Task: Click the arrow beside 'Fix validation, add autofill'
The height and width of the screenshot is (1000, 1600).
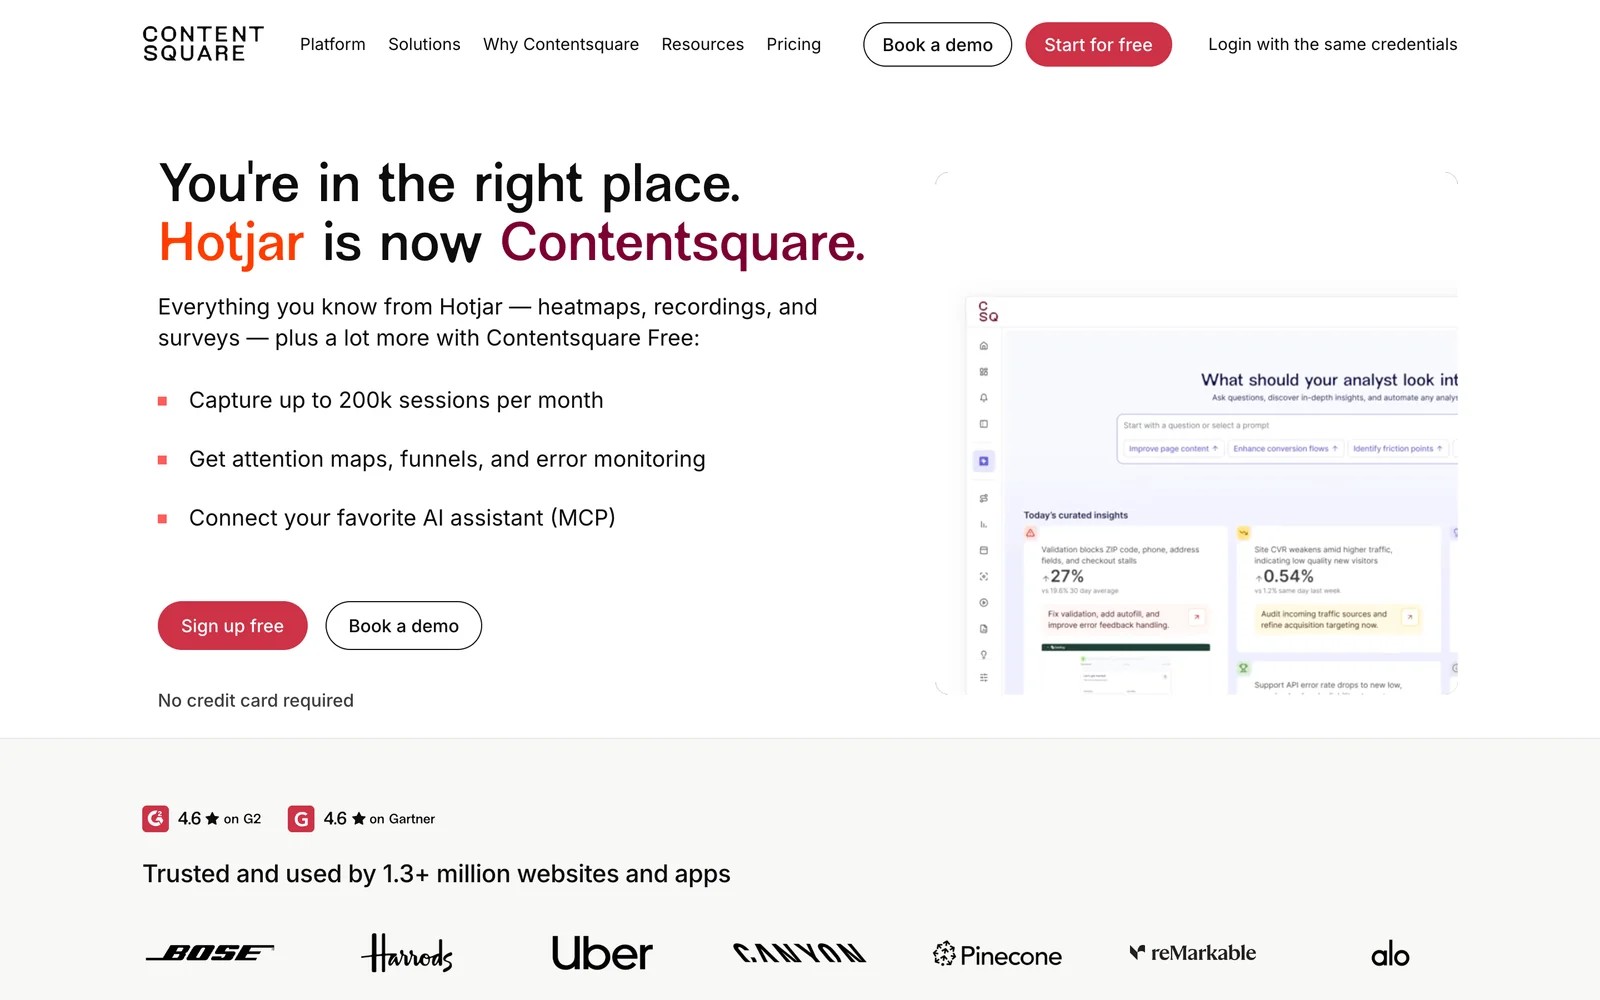Action: (1197, 617)
